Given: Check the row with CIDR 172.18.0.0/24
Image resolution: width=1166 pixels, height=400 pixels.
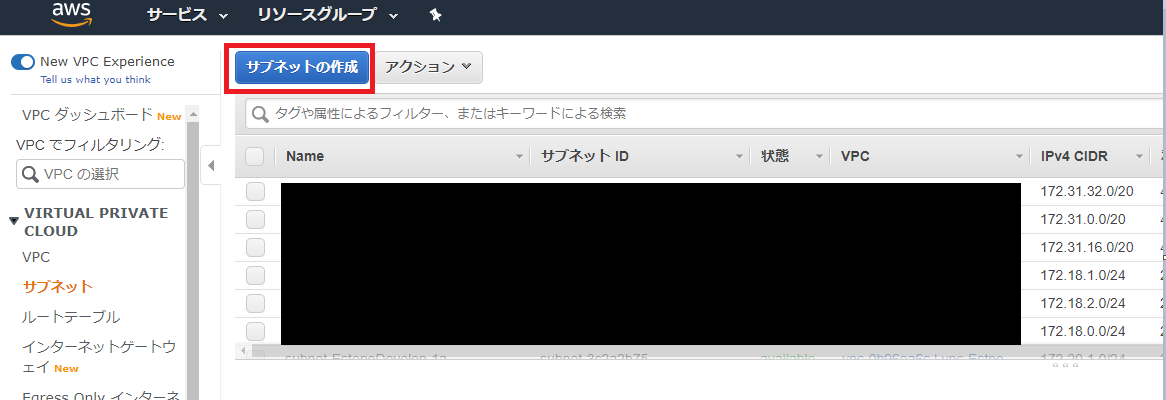Looking at the screenshot, I should click(255, 331).
